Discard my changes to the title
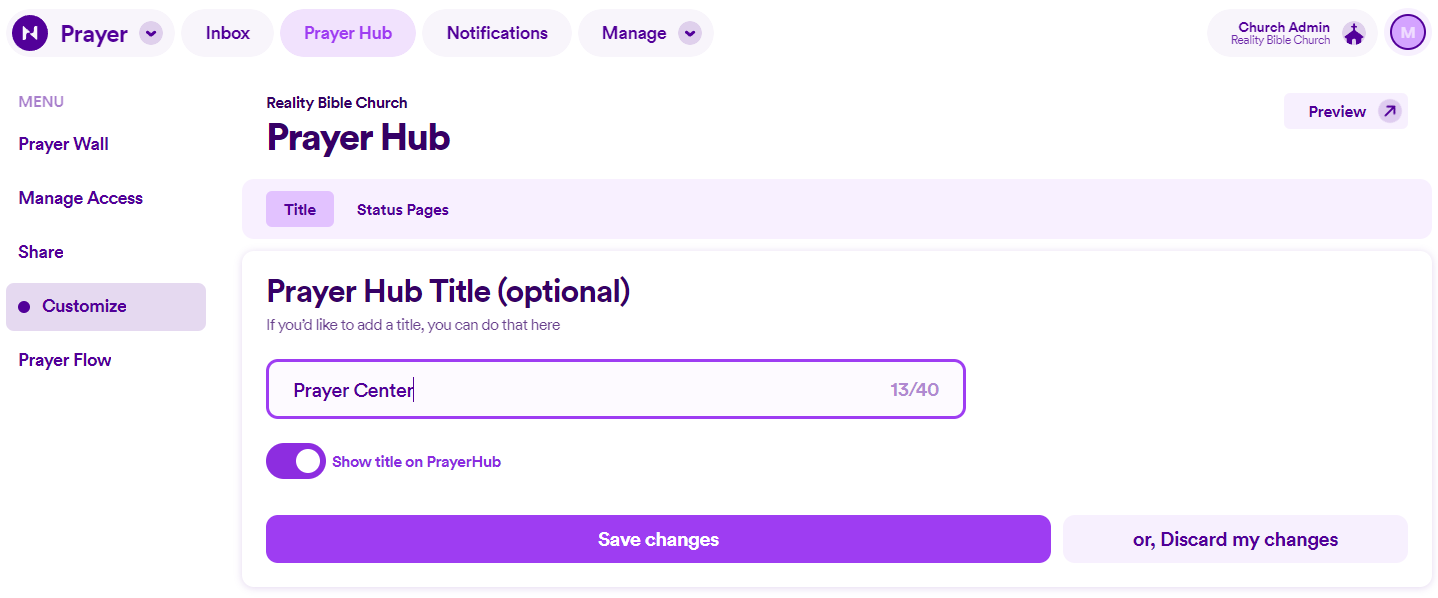This screenshot has height=598, width=1438. click(x=1234, y=539)
